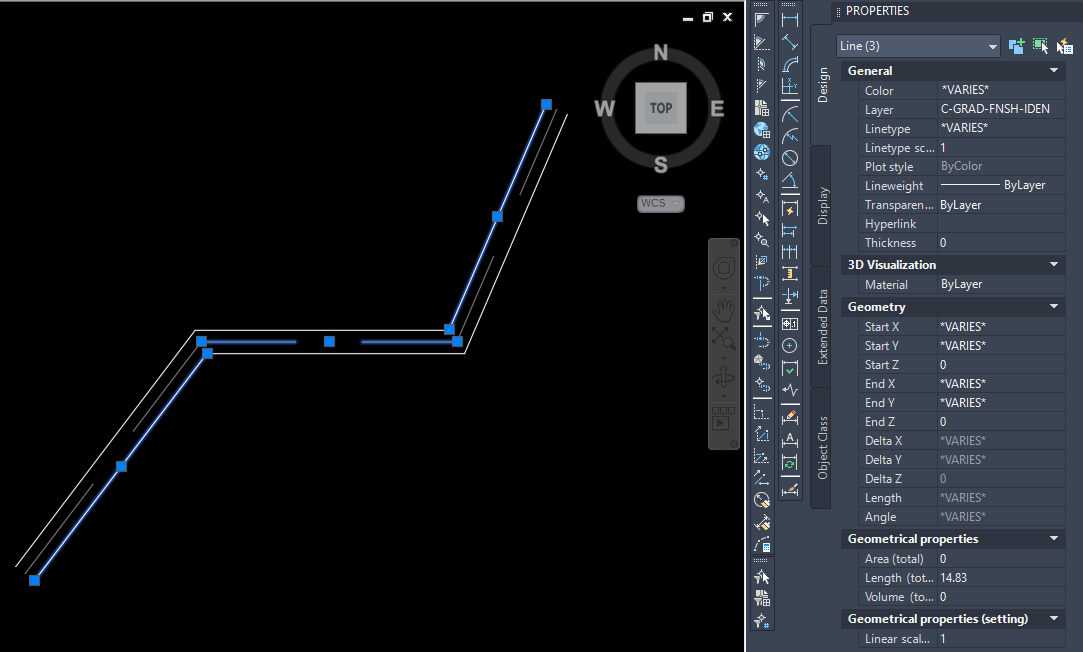Click the S compass label on ViewCube

[661, 164]
